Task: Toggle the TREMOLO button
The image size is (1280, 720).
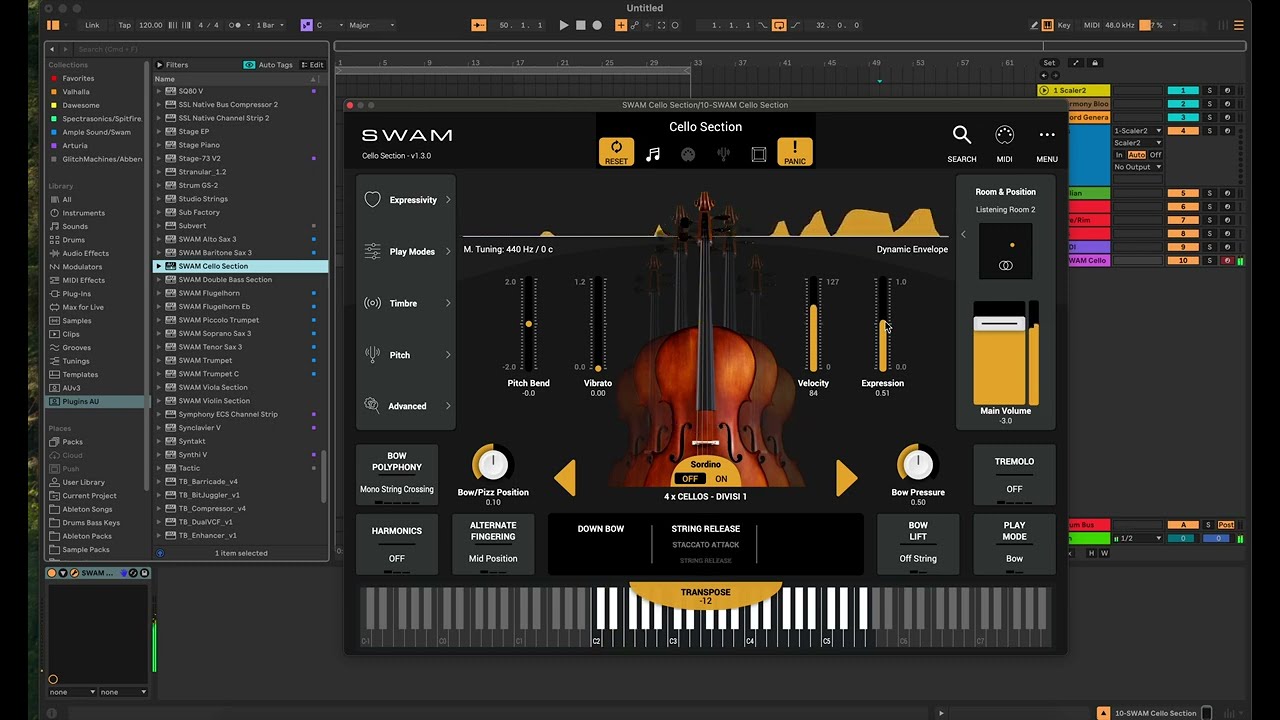Action: click(1014, 475)
